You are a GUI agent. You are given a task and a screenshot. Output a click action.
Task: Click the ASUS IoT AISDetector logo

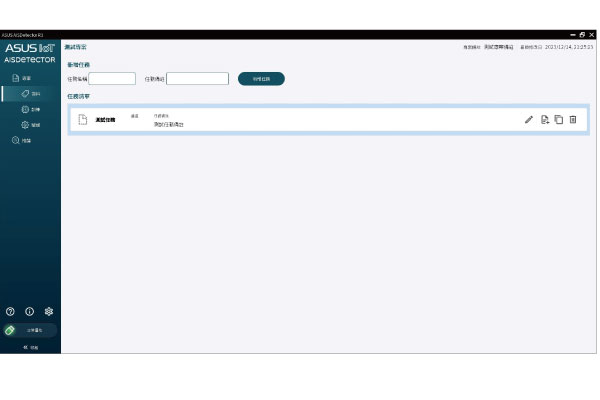(30, 53)
